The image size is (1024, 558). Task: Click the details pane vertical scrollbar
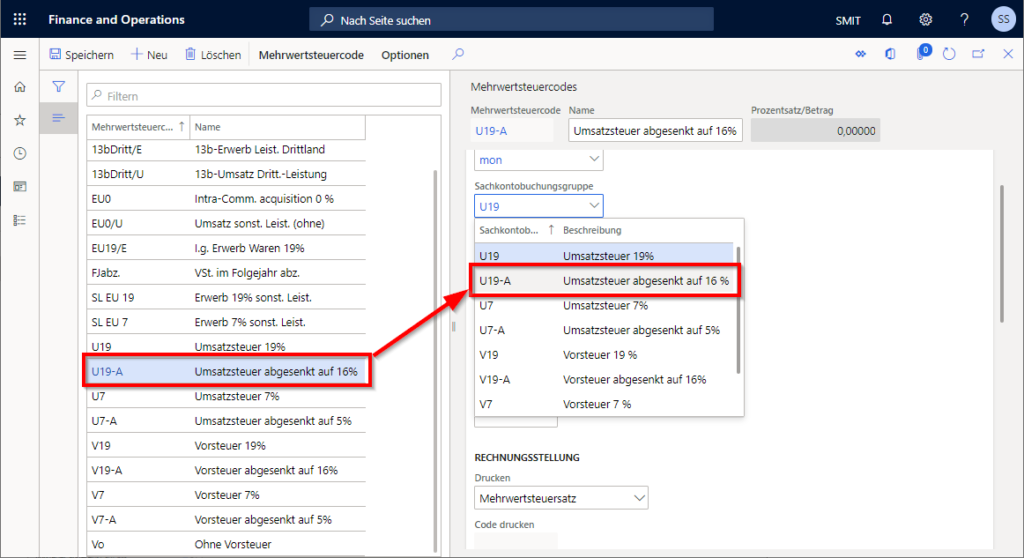[1002, 254]
